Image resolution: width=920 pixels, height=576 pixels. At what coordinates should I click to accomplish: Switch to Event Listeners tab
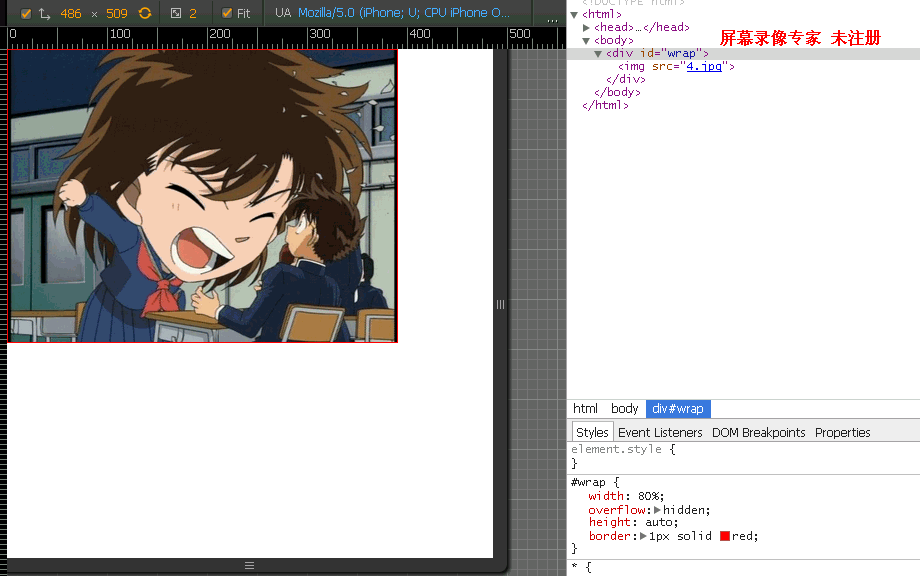[x=660, y=433]
